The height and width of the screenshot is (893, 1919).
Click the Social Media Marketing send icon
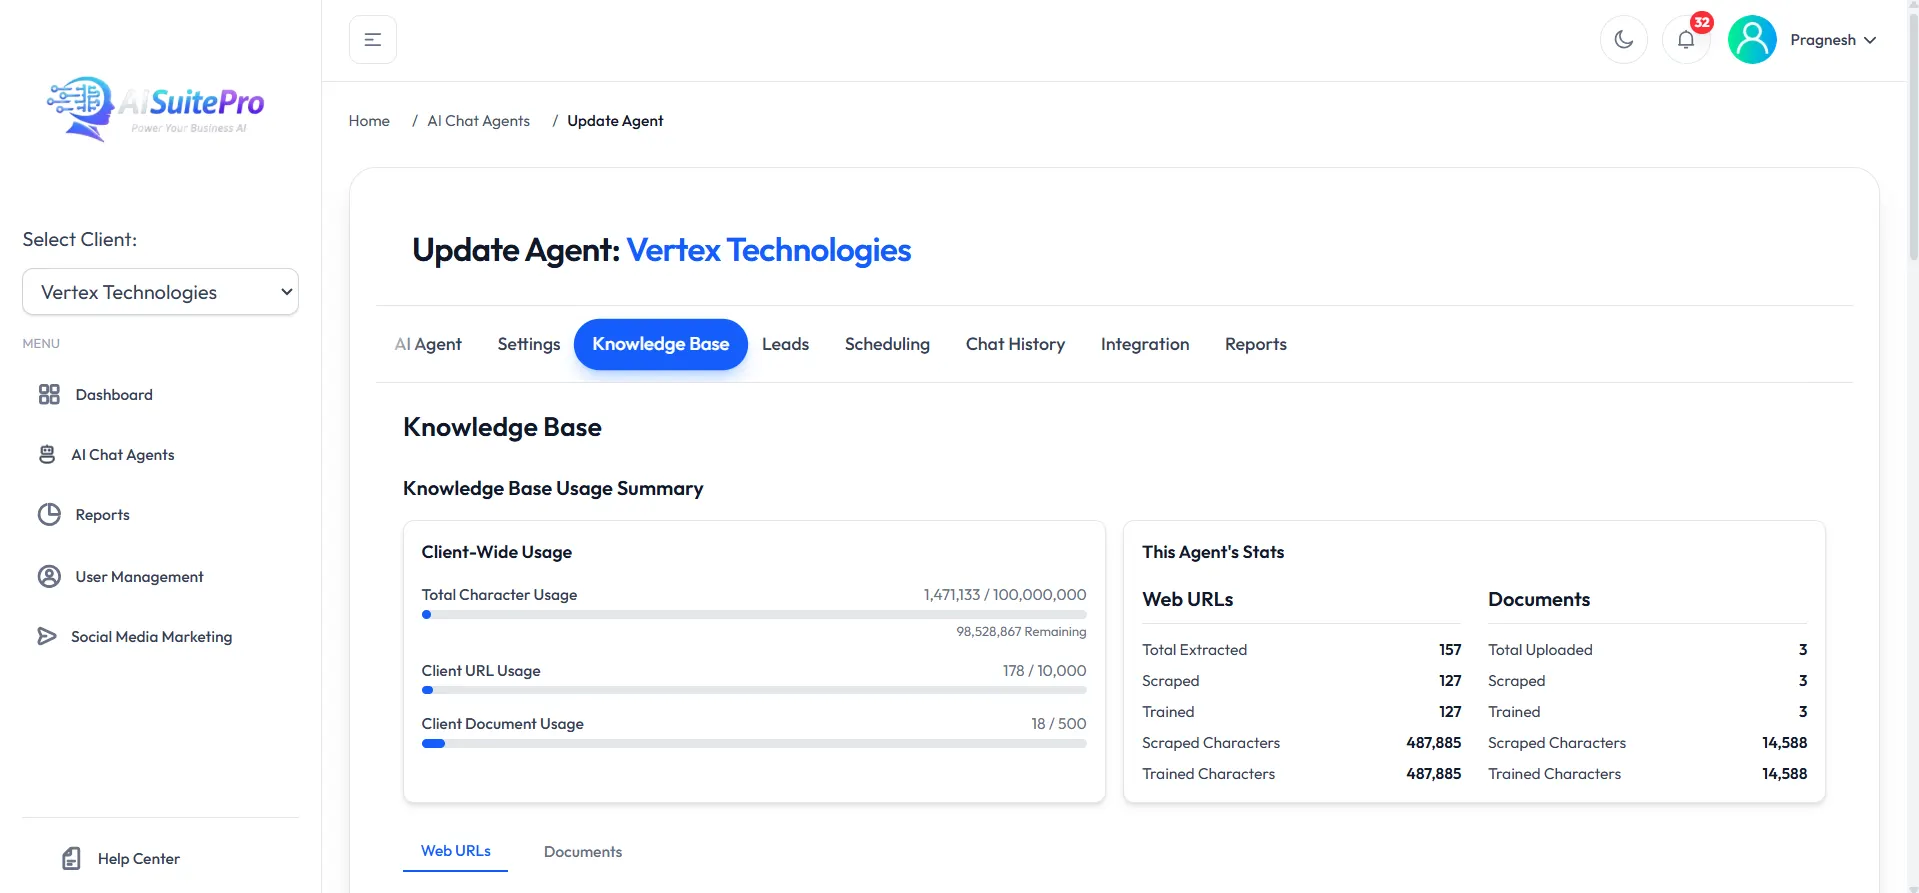(47, 637)
